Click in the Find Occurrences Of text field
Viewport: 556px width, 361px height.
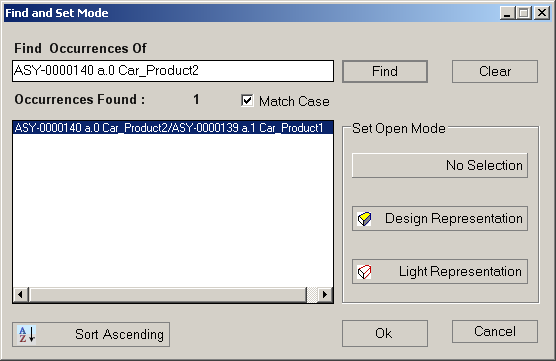(173, 71)
